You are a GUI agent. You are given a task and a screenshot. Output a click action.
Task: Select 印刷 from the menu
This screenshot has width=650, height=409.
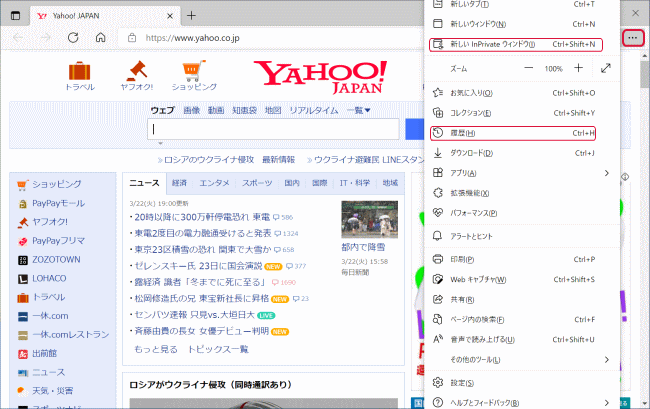click(521, 259)
